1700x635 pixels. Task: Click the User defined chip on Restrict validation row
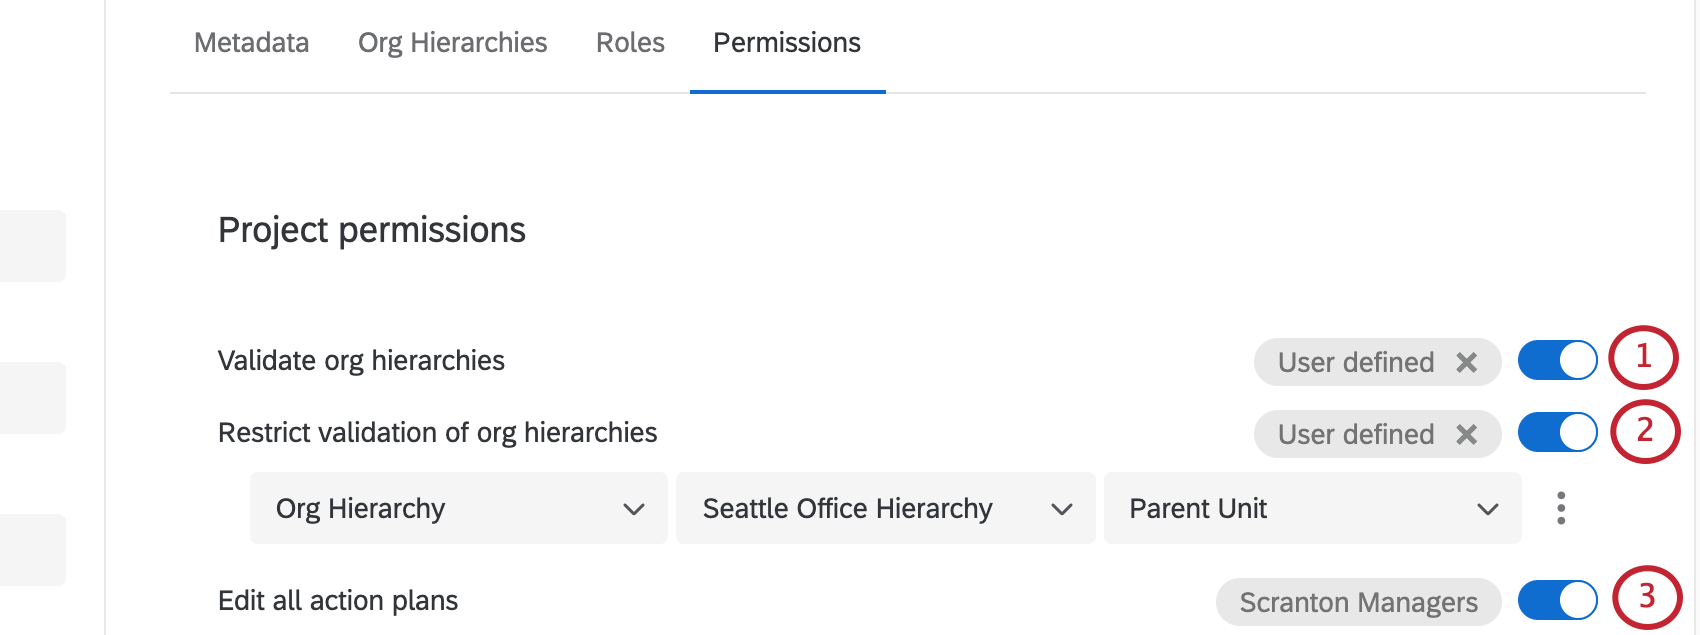click(1356, 434)
